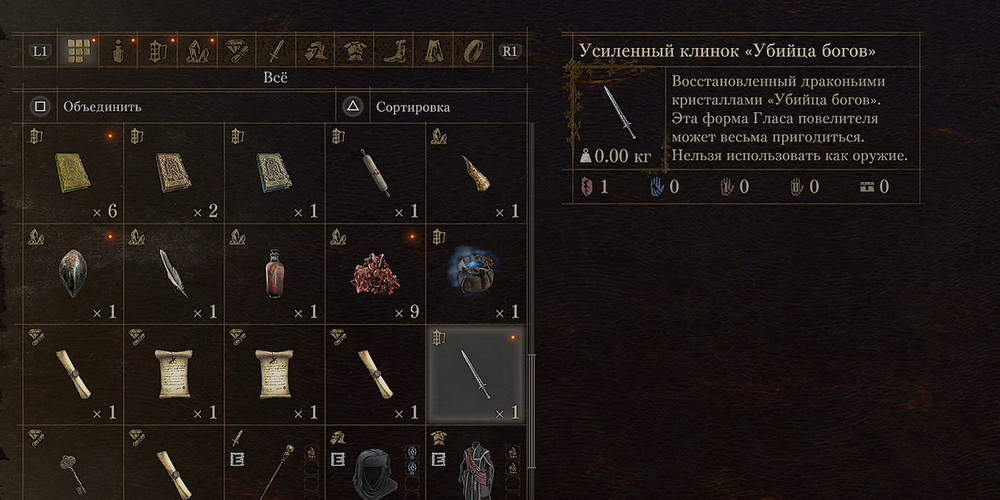This screenshot has height=500, width=1000.
Task: Select the lantern implements category icon
Action: click(x=157, y=52)
